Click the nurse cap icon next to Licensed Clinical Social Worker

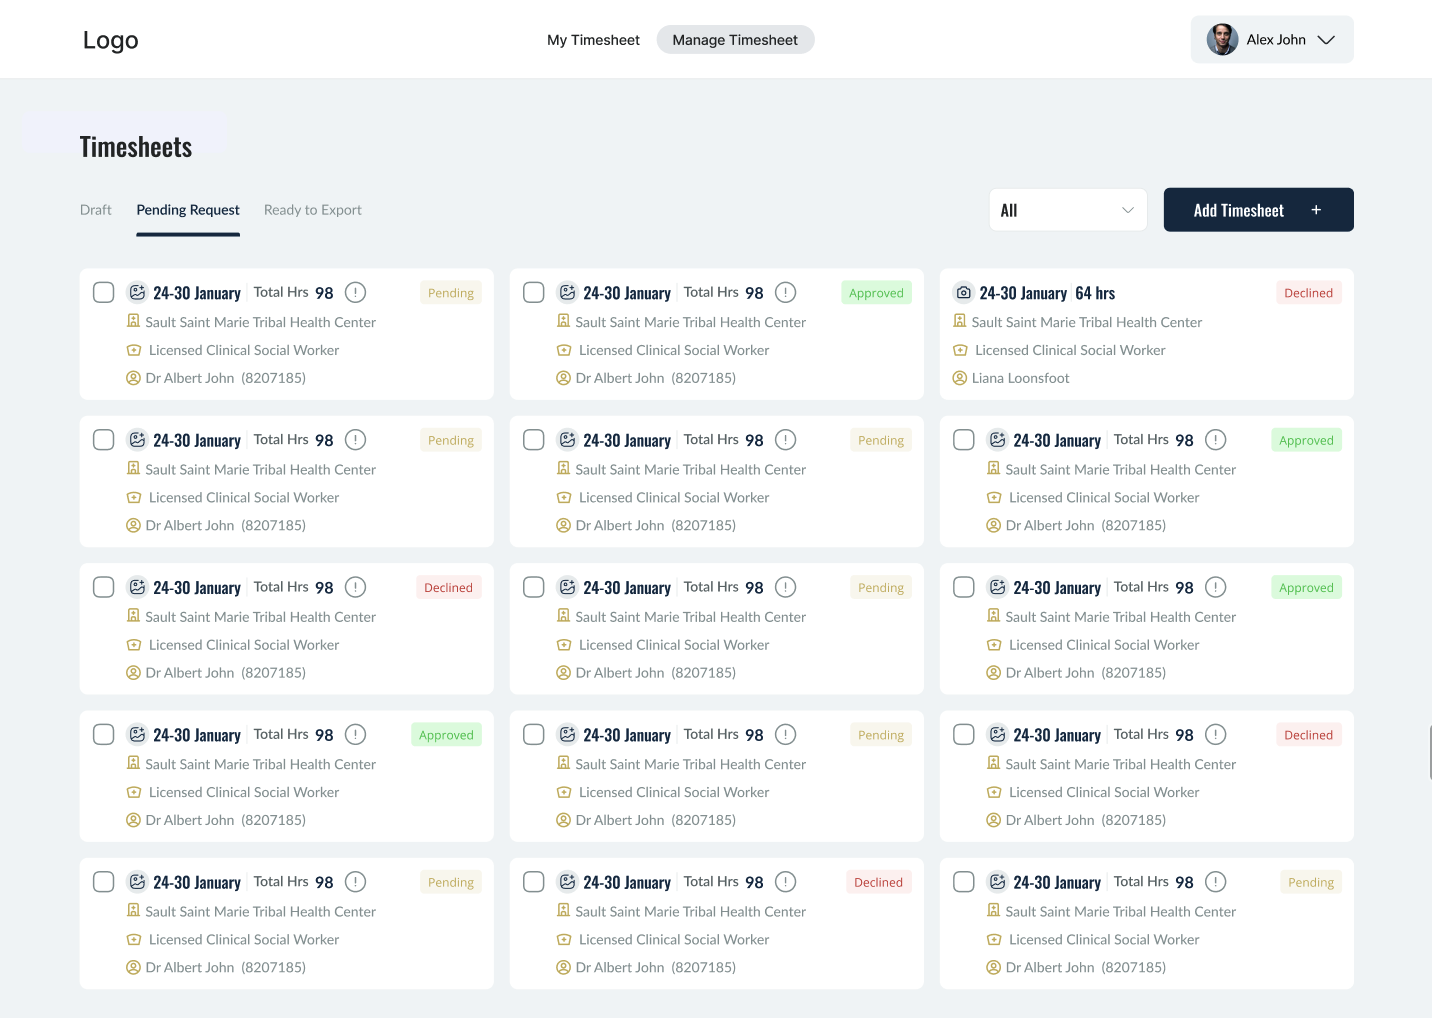(x=134, y=349)
